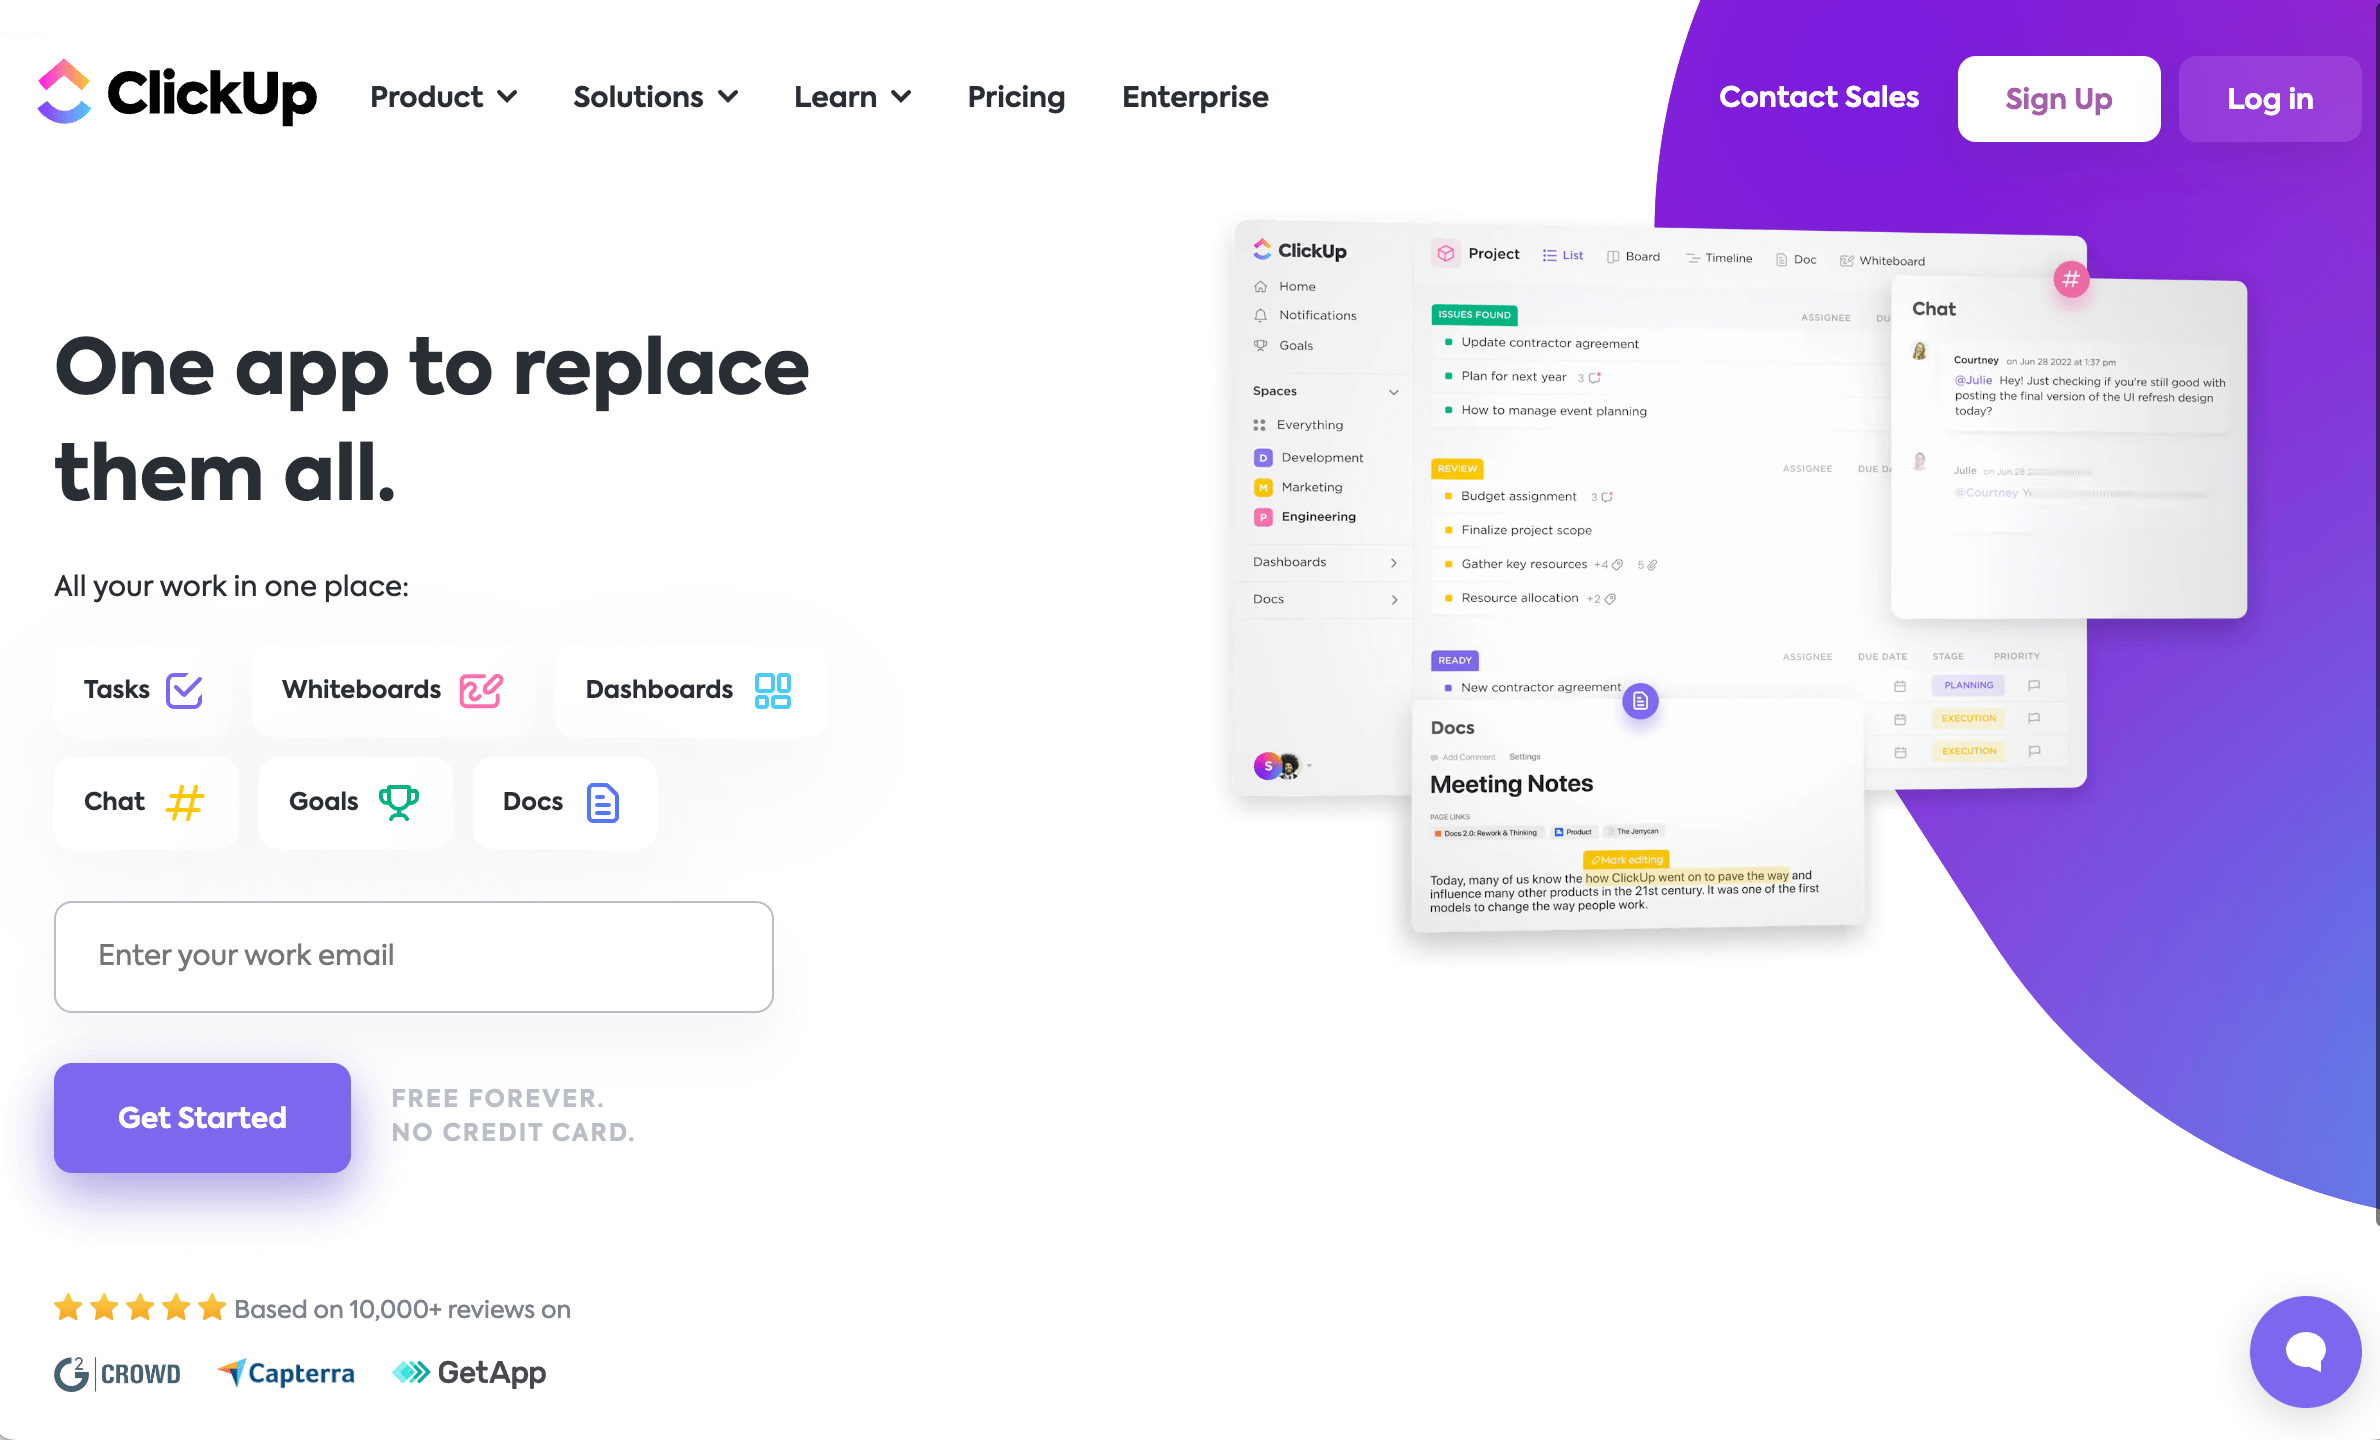This screenshot has width=2380, height=1440.
Task: Click the work email input field
Action: pyautogui.click(x=415, y=955)
